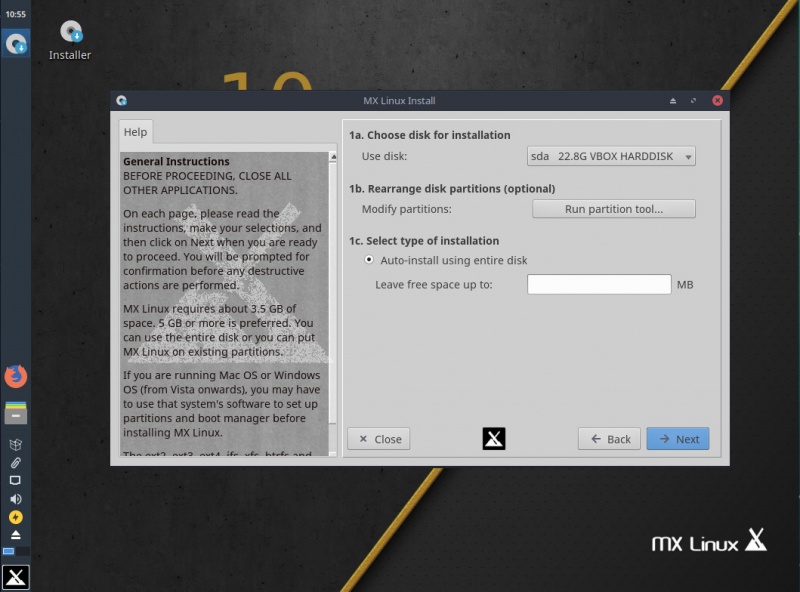This screenshot has width=800, height=592.
Task: Proceed by clicking Next
Action: 677,438
